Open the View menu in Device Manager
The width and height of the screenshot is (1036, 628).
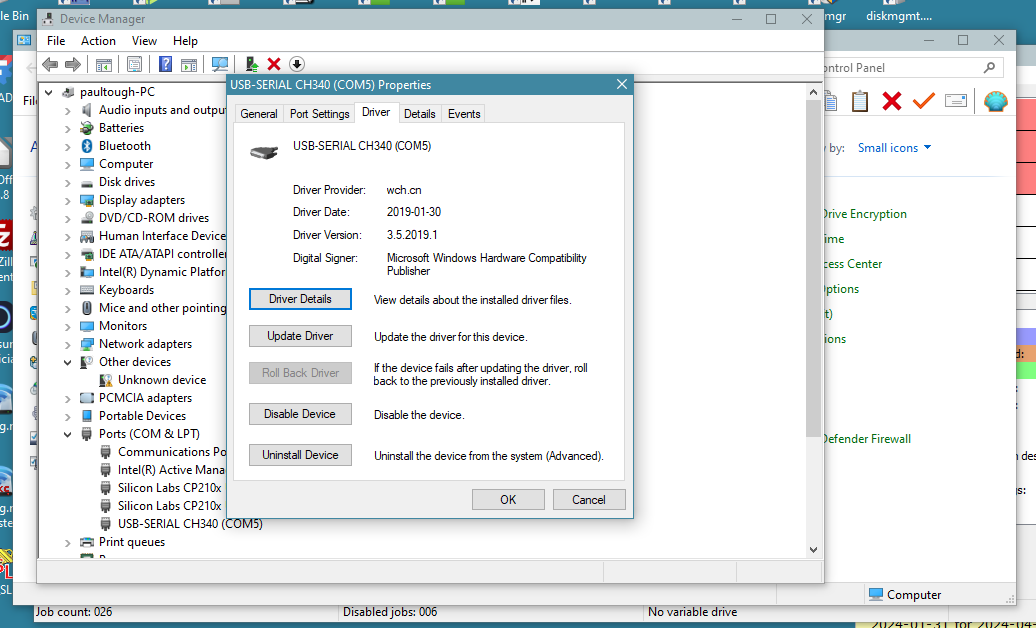pos(144,41)
